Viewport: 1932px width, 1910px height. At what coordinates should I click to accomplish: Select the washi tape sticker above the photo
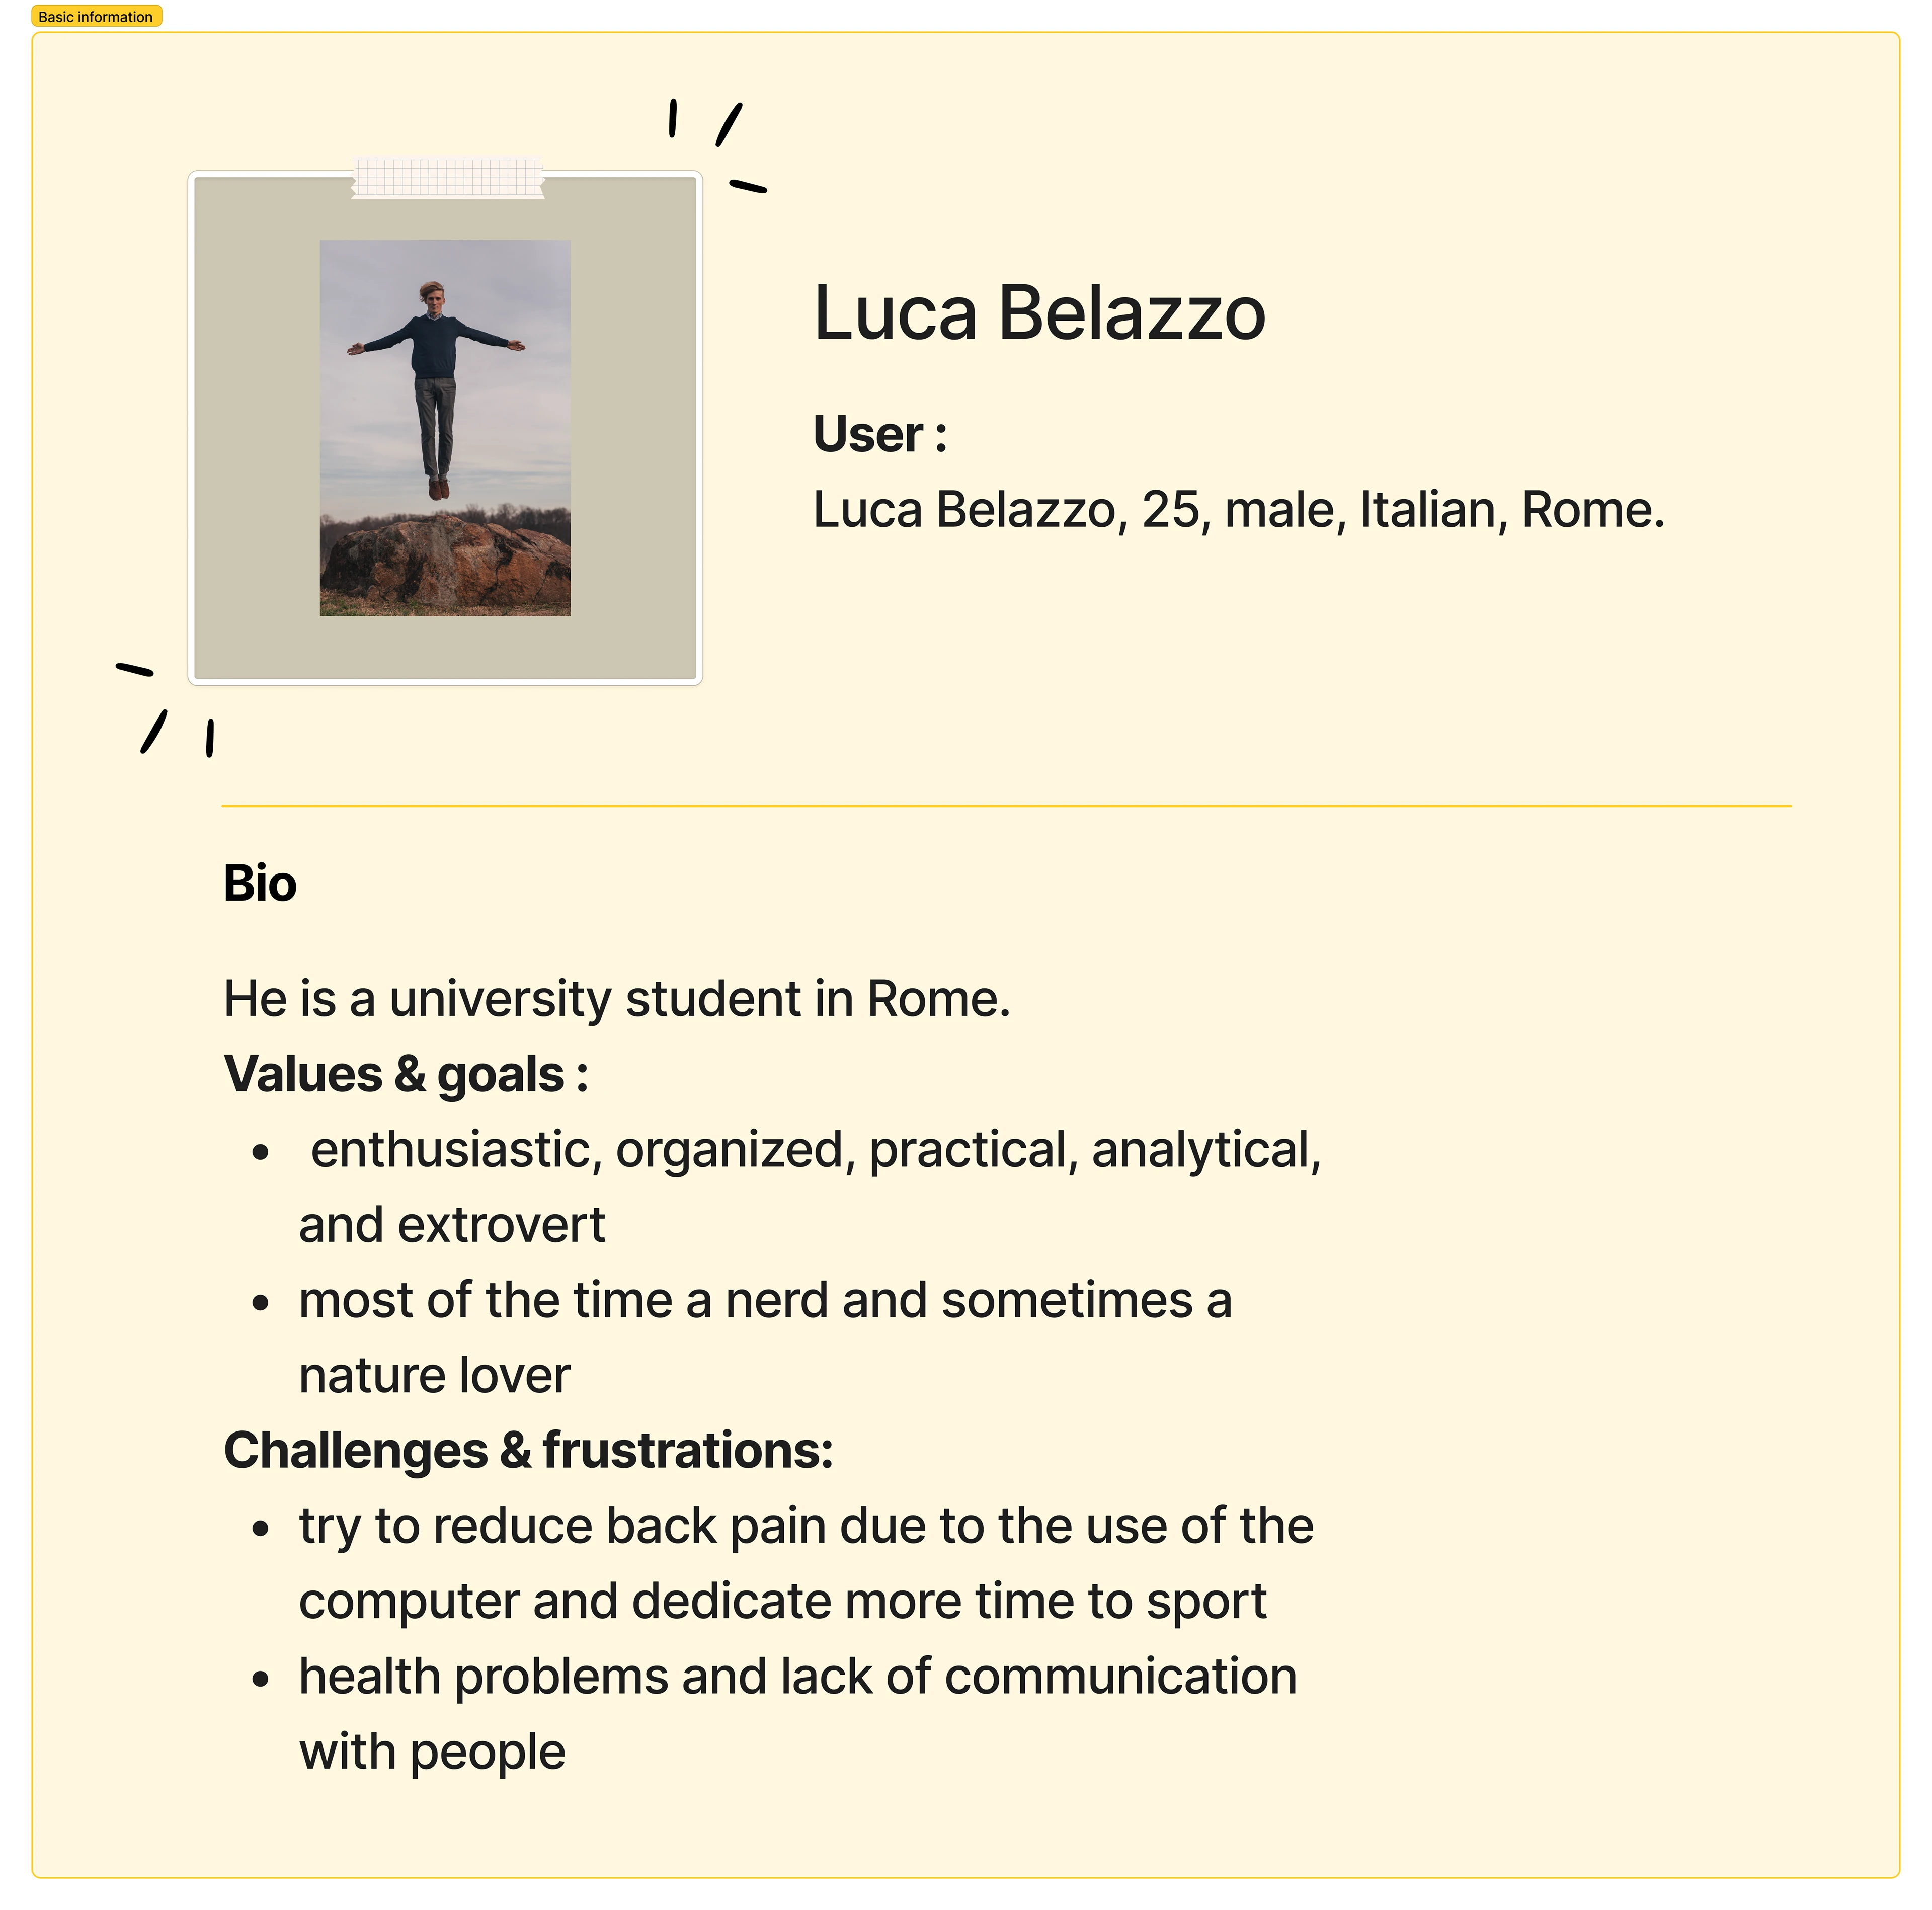coord(447,178)
